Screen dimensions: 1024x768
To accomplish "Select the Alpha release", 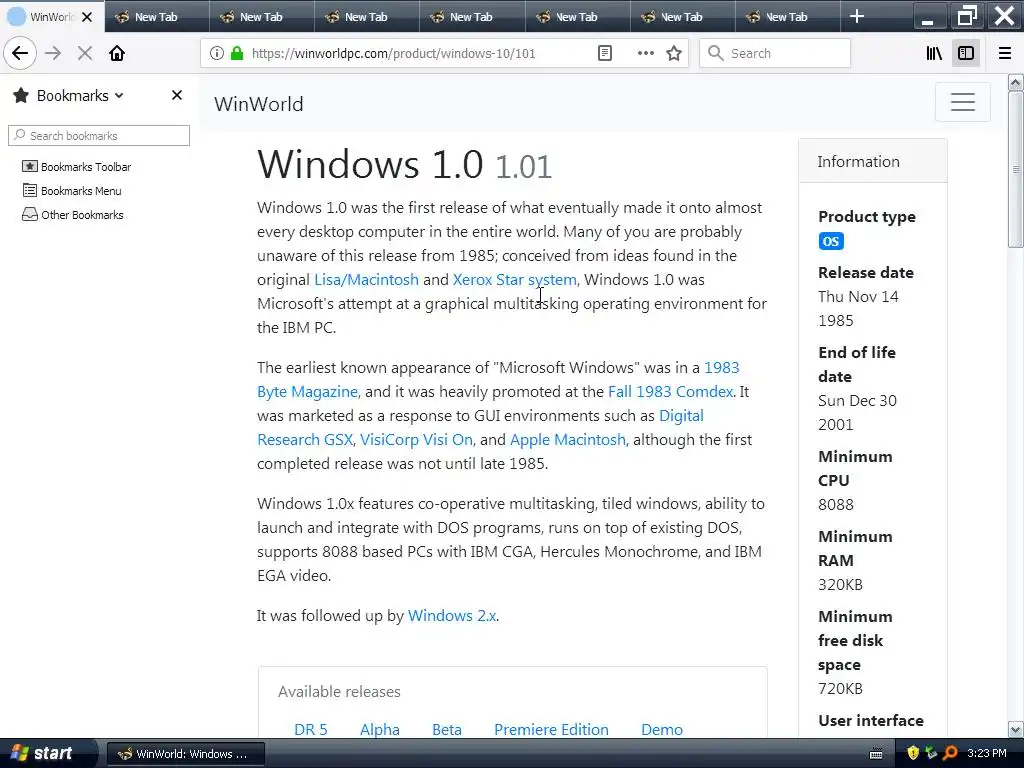I will tap(379, 729).
